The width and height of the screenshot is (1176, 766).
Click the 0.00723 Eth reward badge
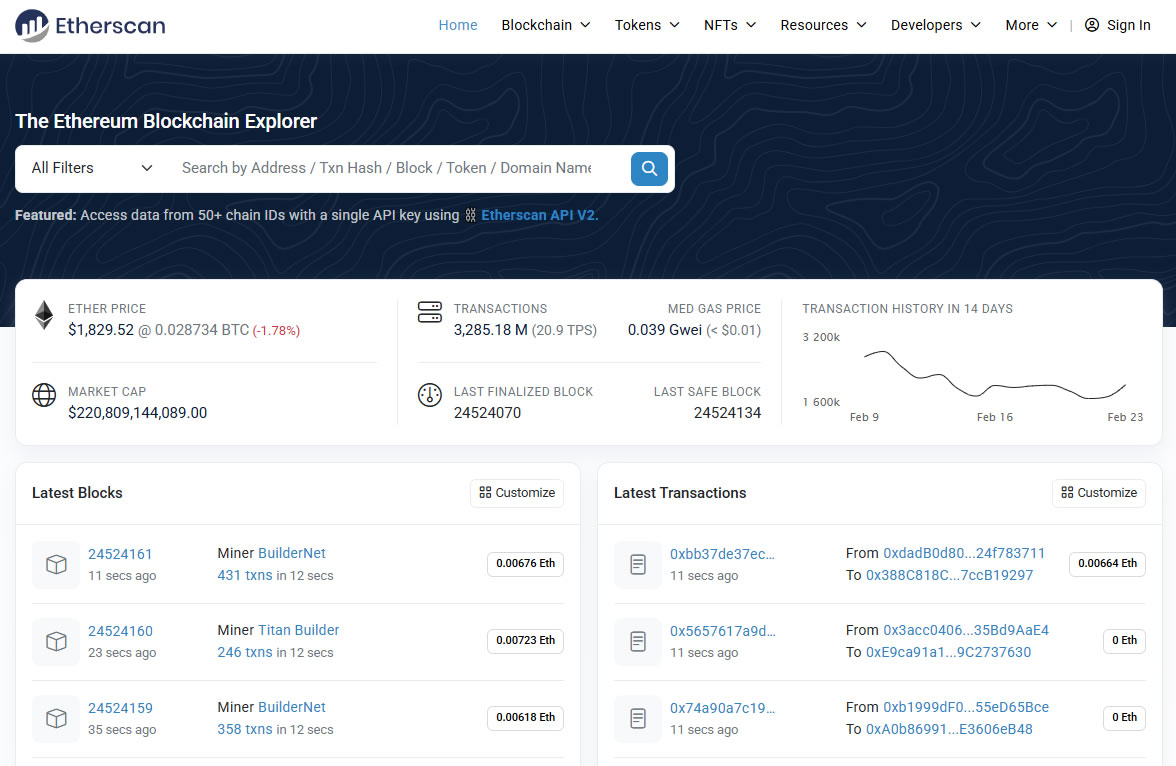click(x=525, y=641)
